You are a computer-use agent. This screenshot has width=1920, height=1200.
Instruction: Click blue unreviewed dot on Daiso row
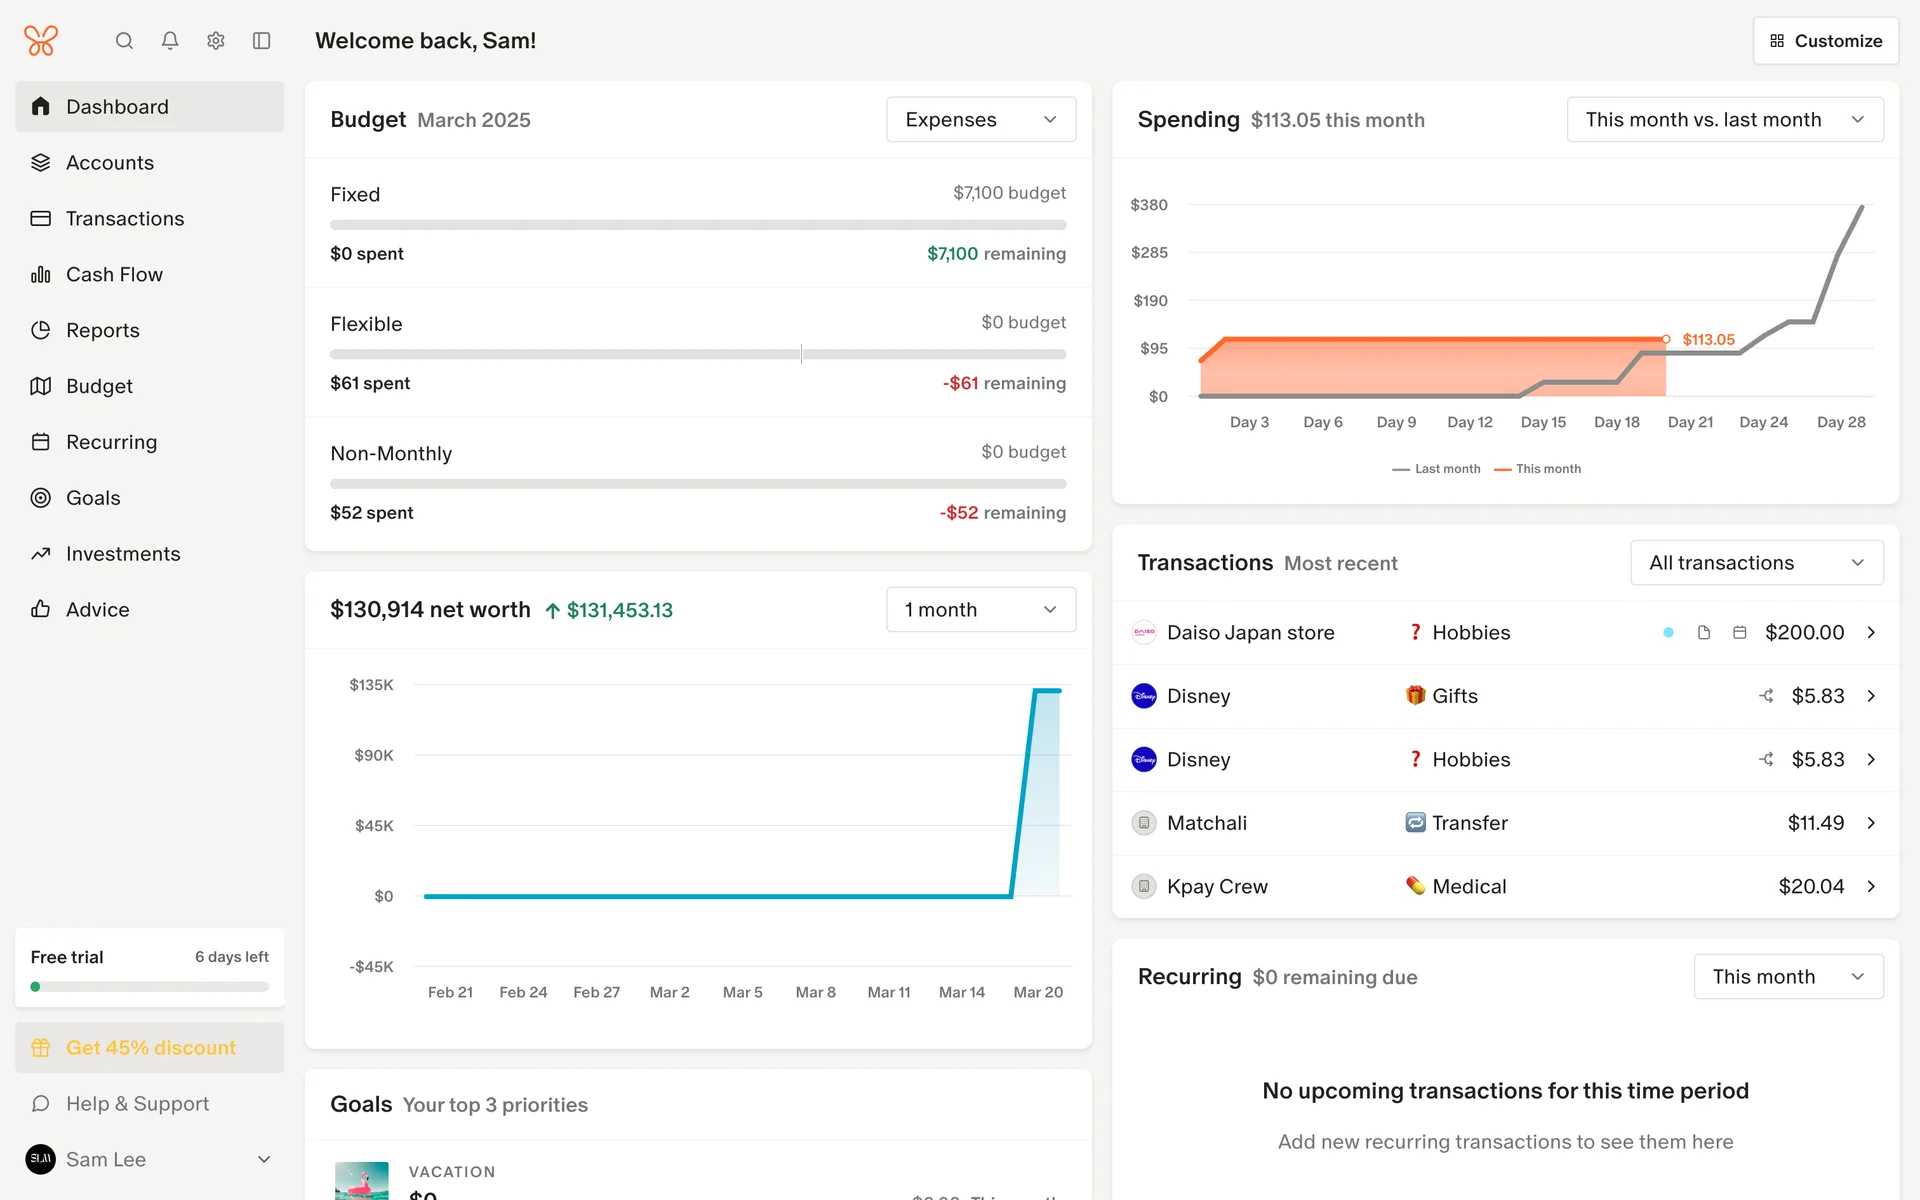click(1668, 633)
